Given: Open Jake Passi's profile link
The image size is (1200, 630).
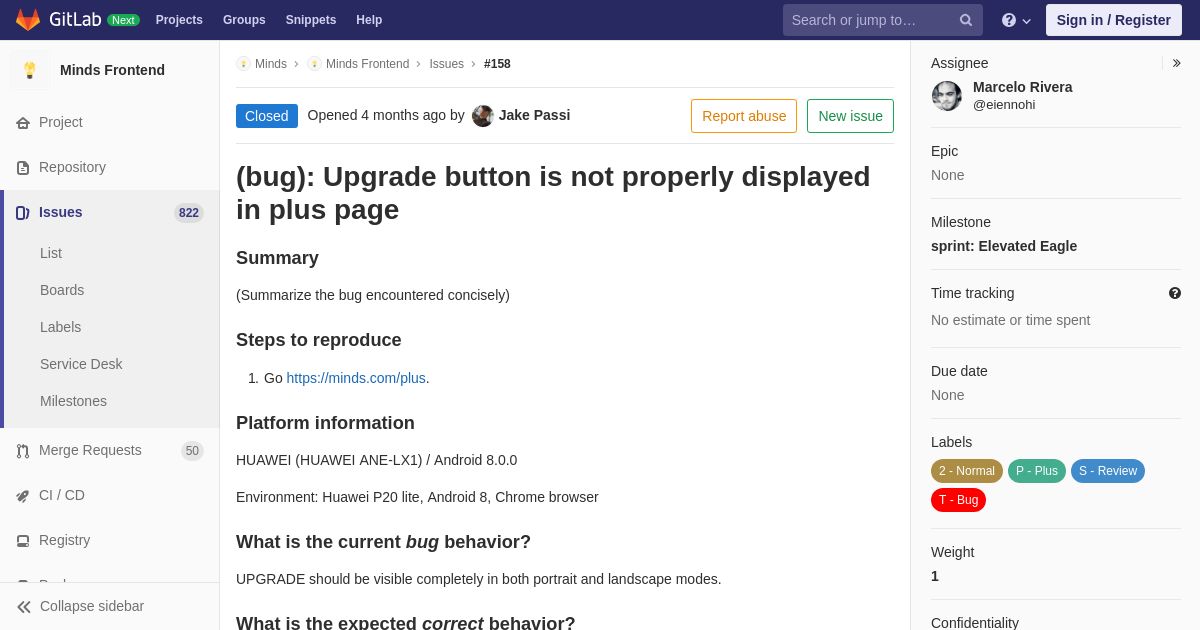Looking at the screenshot, I should click(534, 116).
